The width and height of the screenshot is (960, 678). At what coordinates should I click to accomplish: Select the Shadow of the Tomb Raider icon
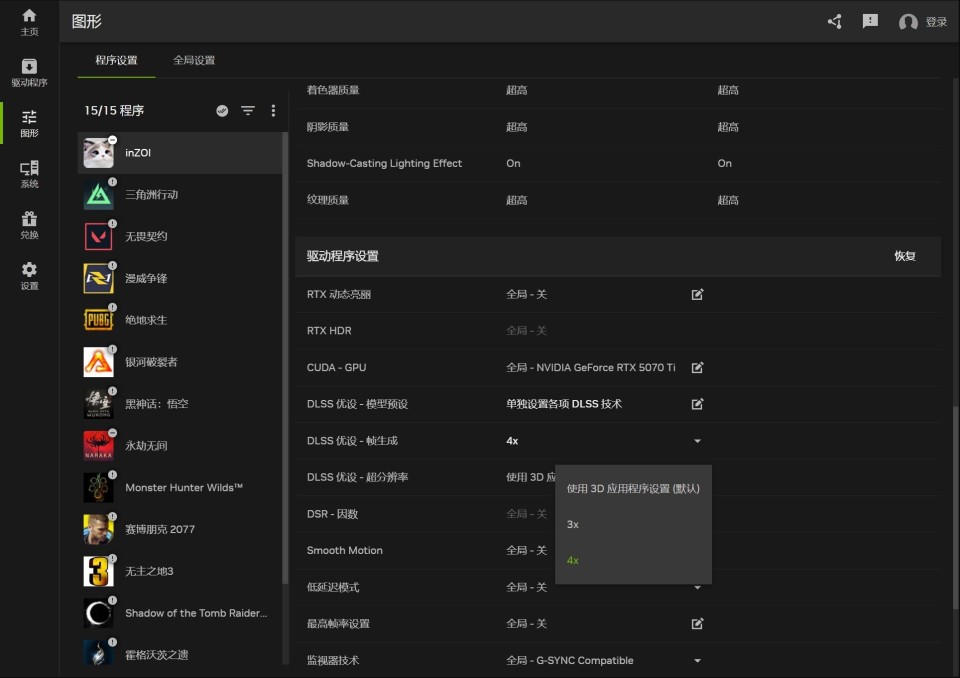pyautogui.click(x=99, y=613)
